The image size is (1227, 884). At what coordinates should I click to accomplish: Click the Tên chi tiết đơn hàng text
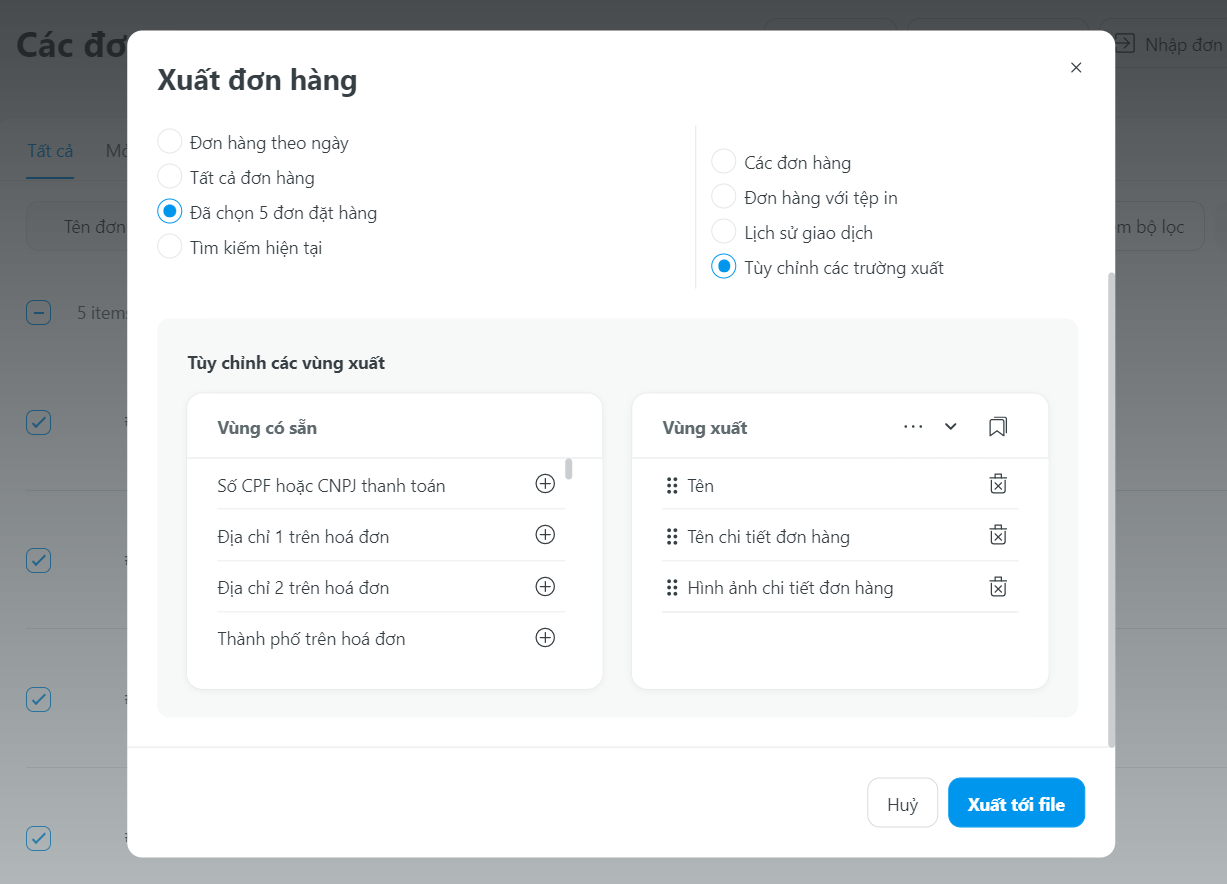pos(768,537)
